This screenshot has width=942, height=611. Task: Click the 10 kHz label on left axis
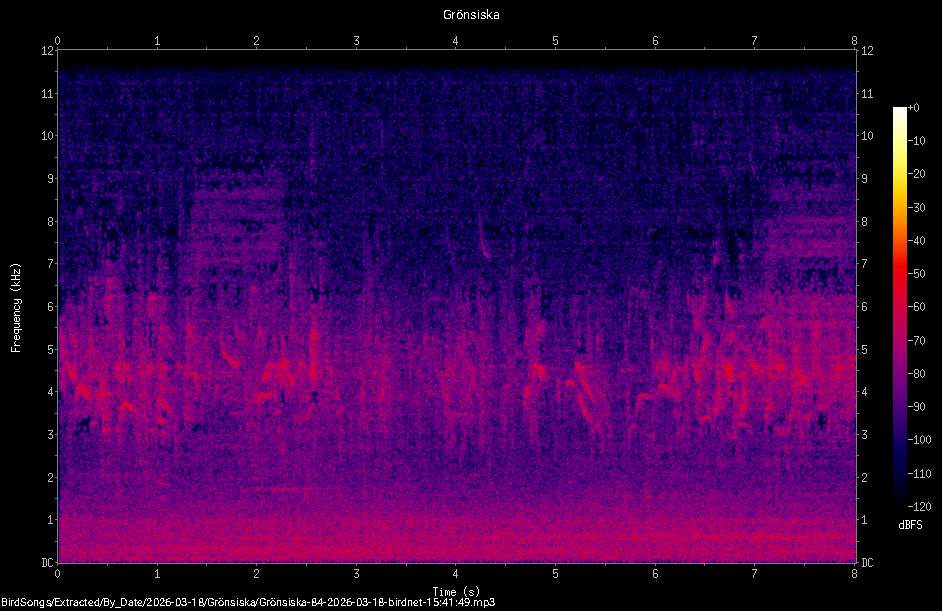pyautogui.click(x=47, y=136)
